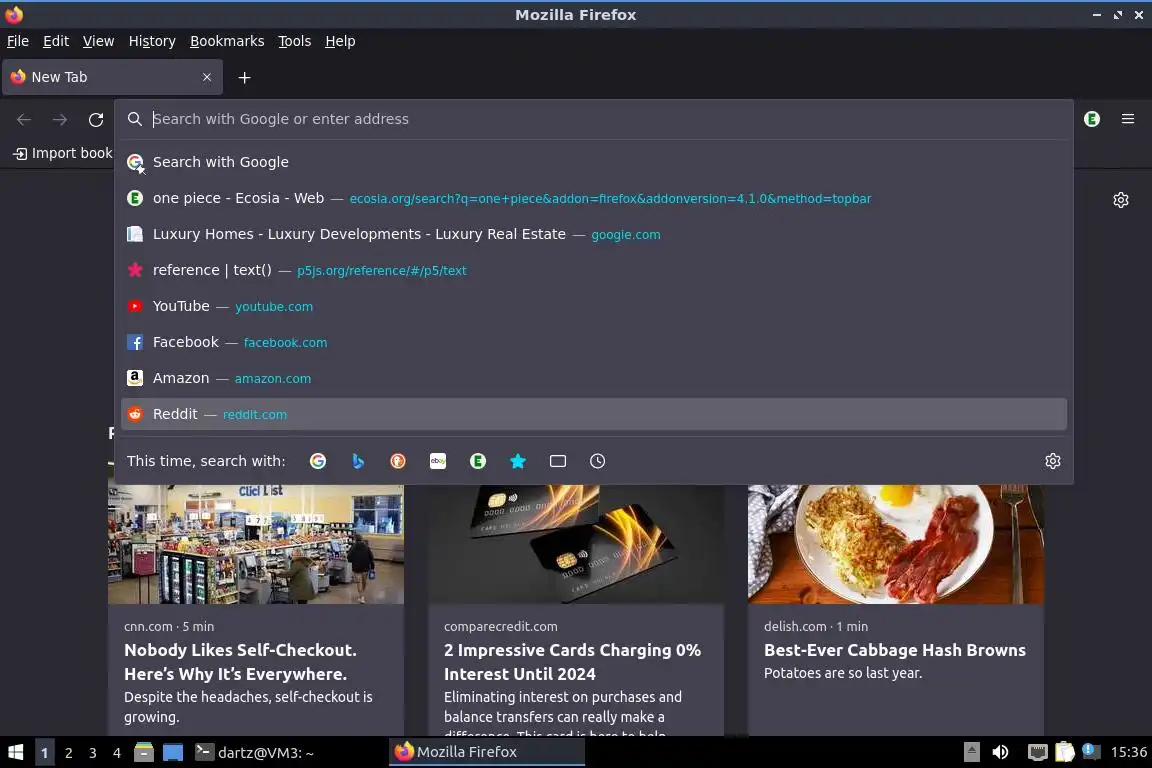Open the clipboard tray icon
Image resolution: width=1152 pixels, height=768 pixels.
pyautogui.click(x=1065, y=752)
